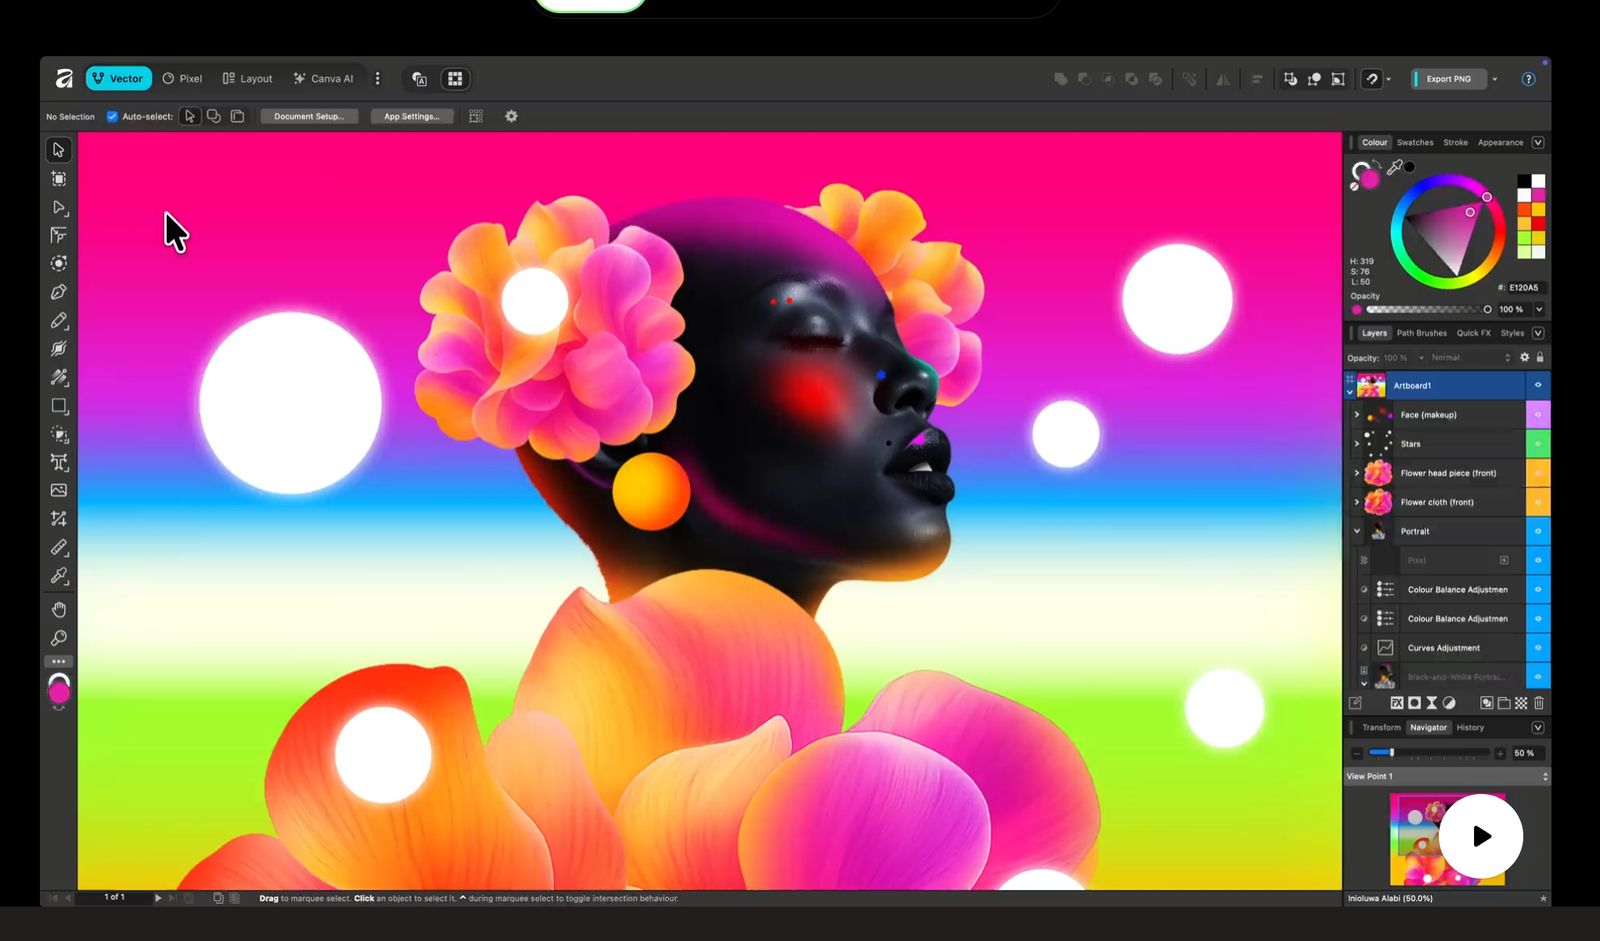Click the delete layer trash icon
Screen dimensions: 1600x941
tap(1539, 703)
